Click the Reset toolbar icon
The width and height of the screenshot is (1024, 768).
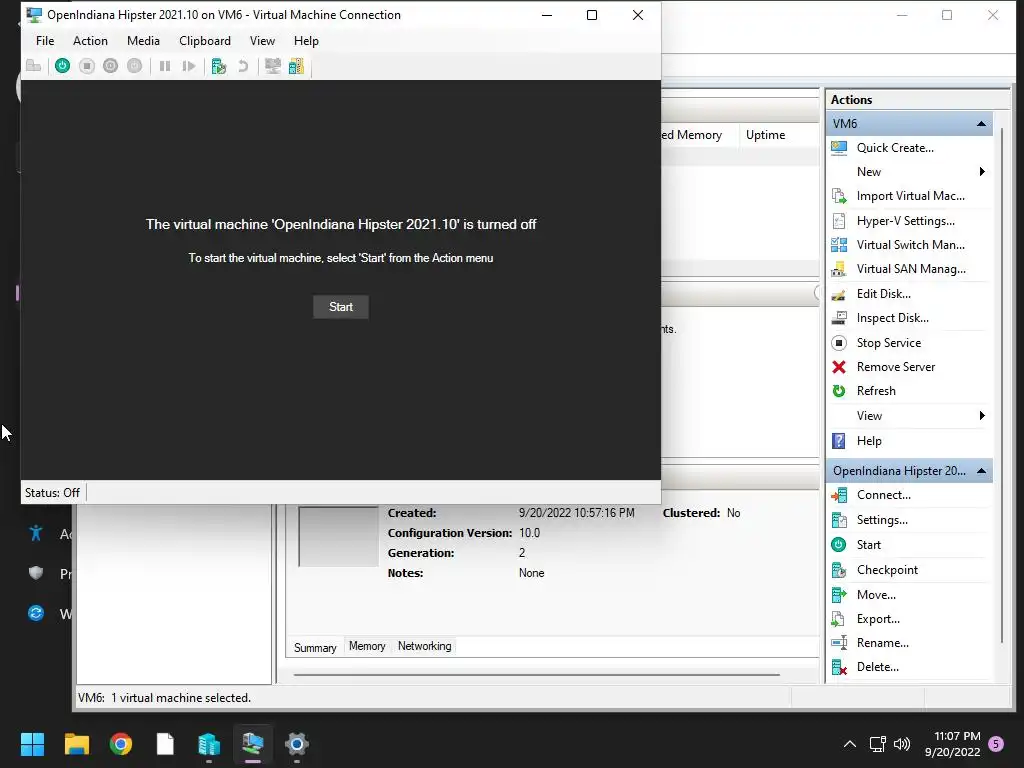pyautogui.click(x=189, y=66)
